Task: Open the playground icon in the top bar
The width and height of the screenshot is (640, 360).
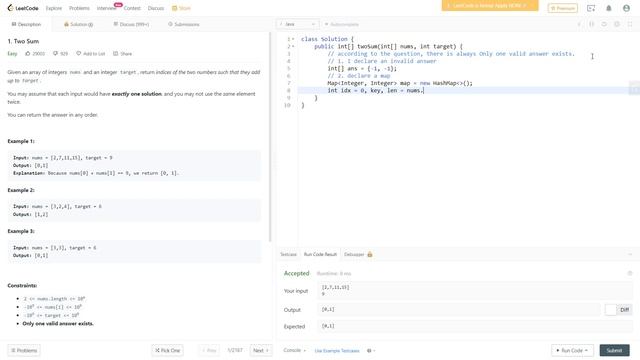Action: (x=591, y=8)
